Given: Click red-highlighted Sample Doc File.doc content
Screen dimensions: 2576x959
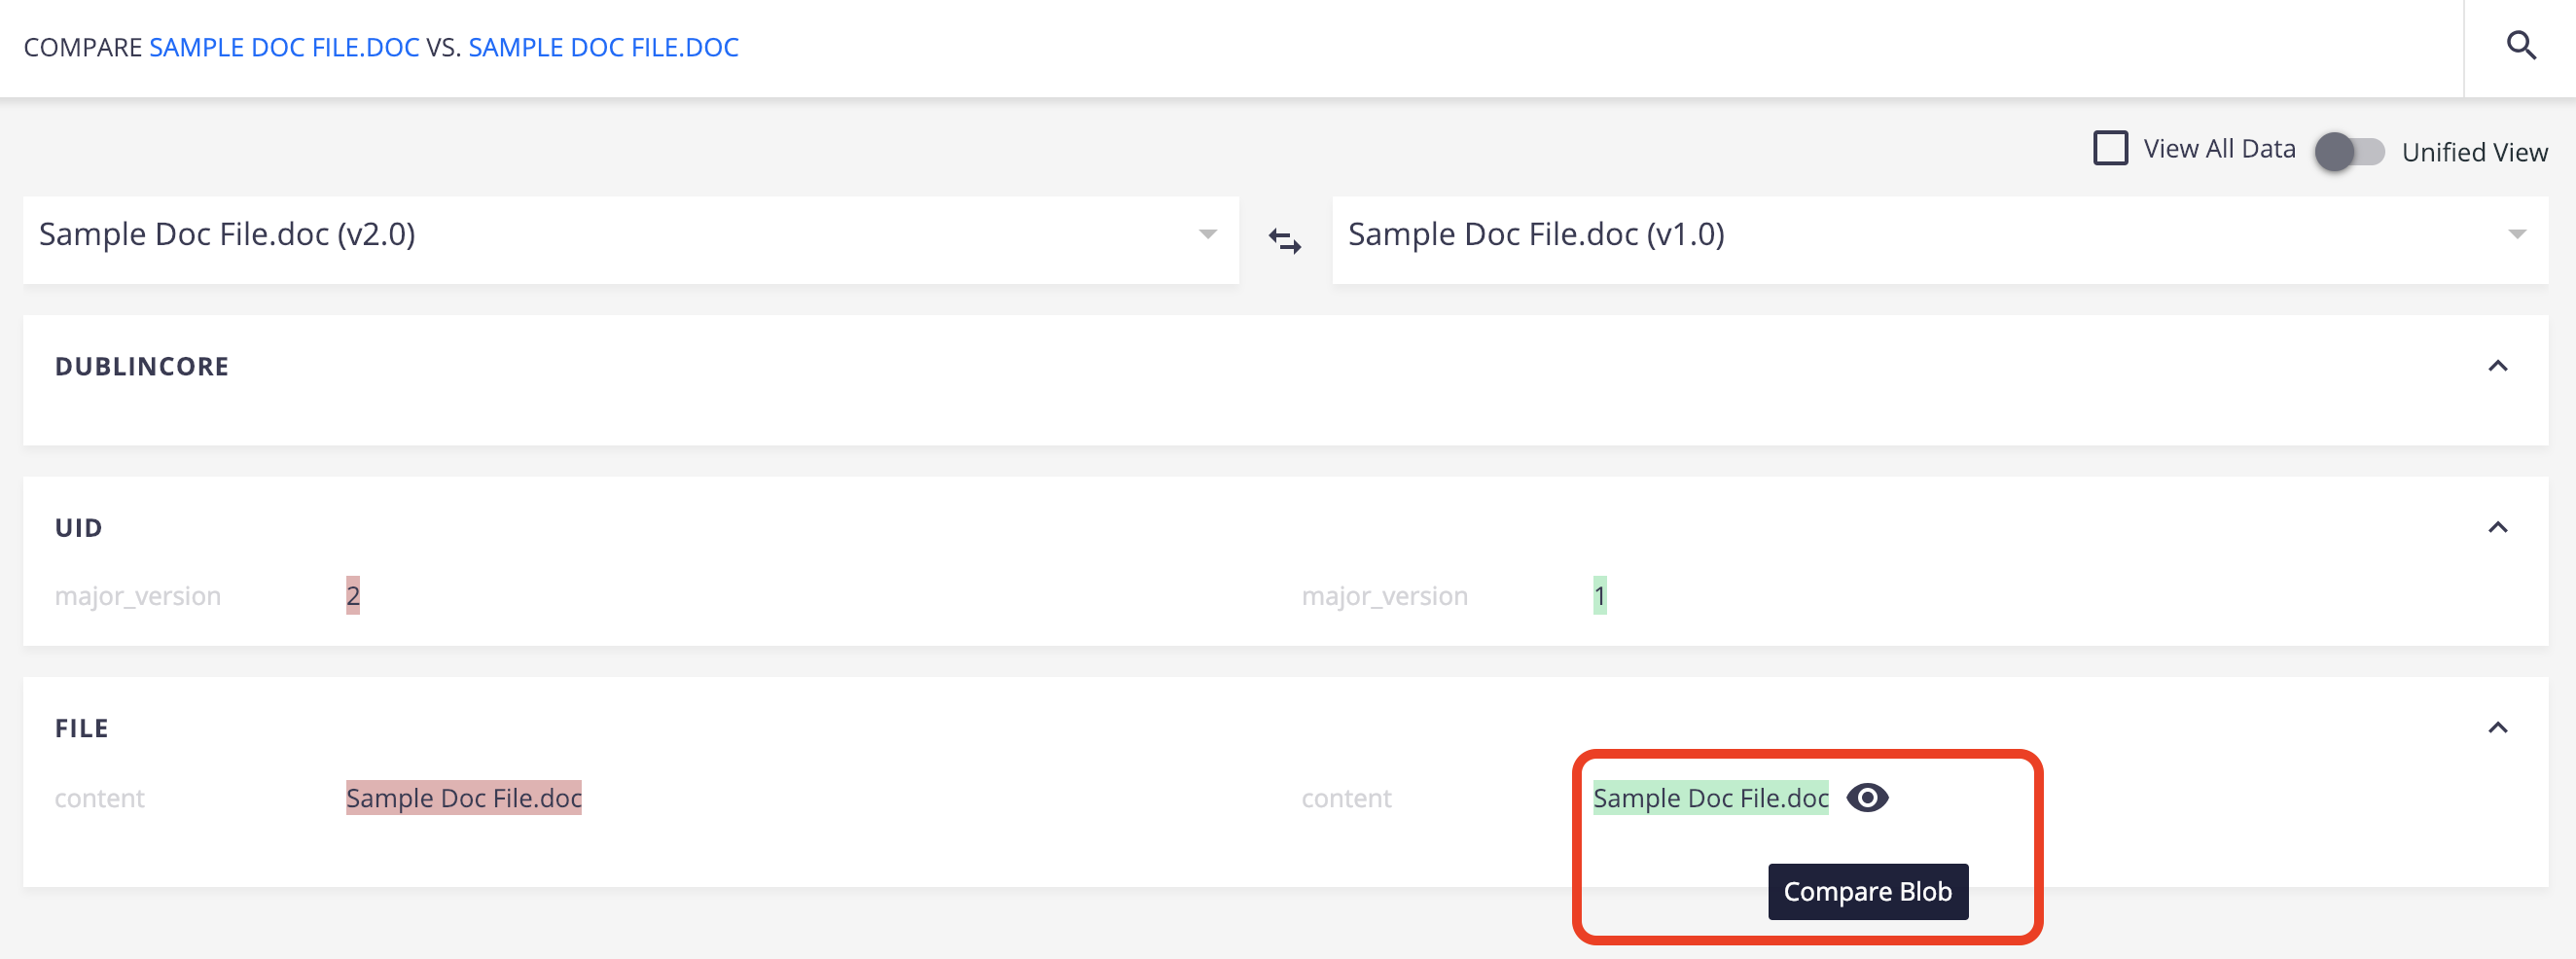Looking at the screenshot, I should (x=464, y=798).
